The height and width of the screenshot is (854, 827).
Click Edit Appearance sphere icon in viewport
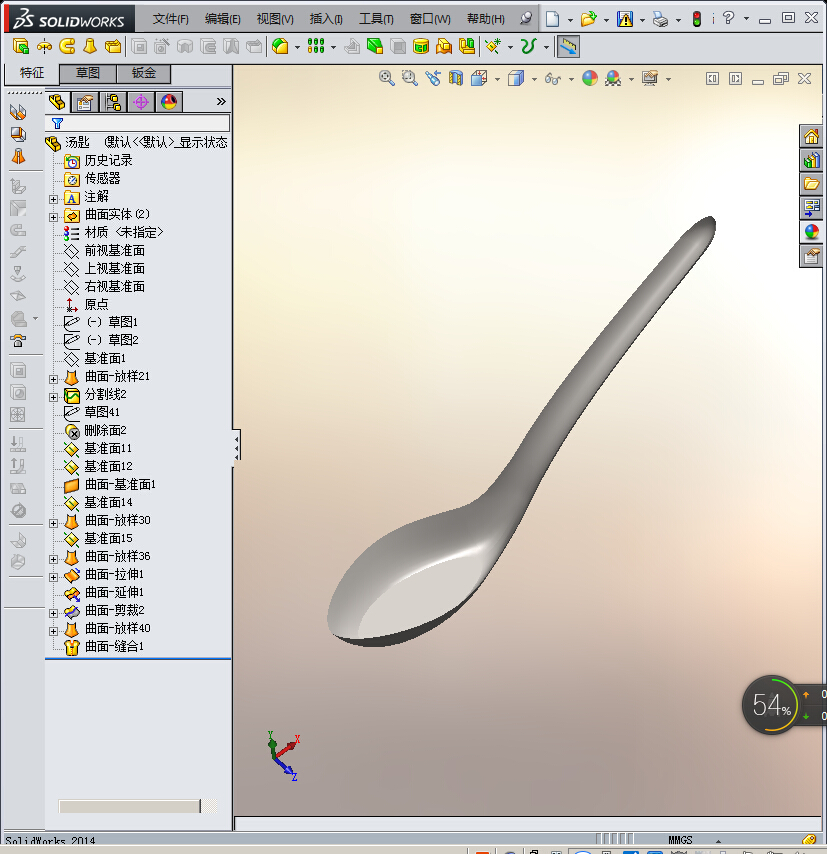pyautogui.click(x=590, y=78)
